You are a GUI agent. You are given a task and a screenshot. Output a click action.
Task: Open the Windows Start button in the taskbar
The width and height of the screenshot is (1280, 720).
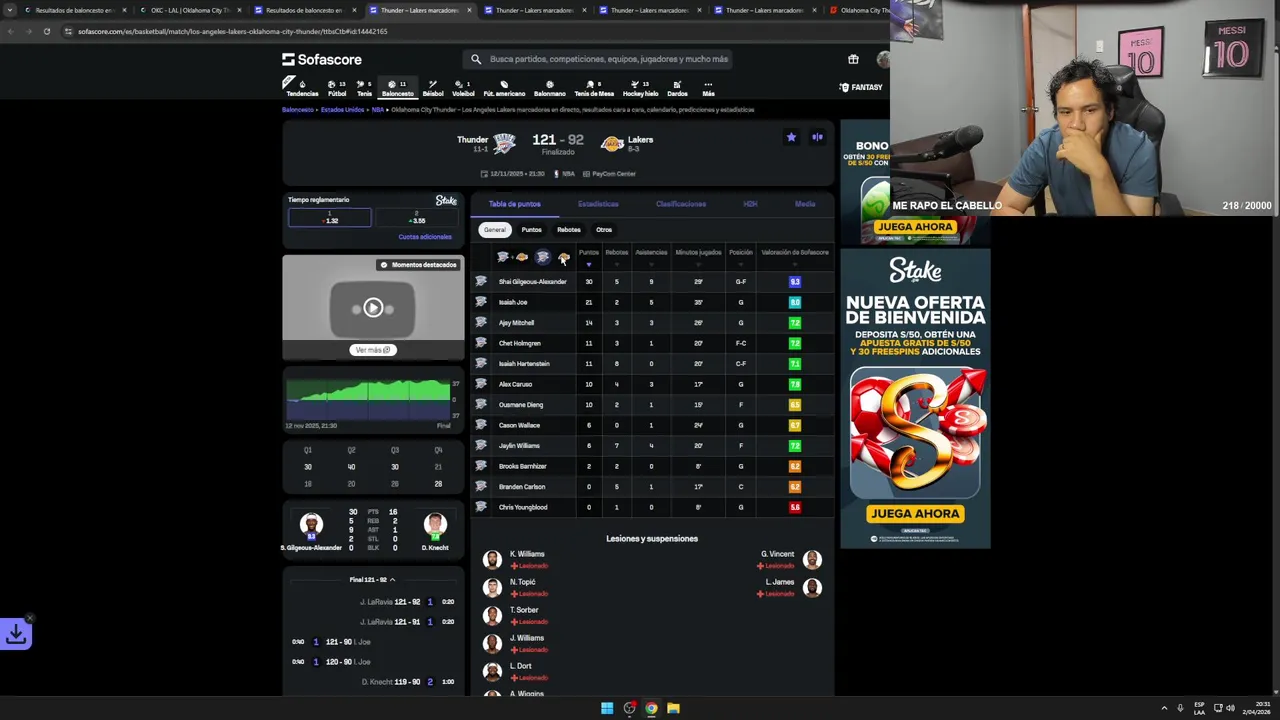coord(607,708)
